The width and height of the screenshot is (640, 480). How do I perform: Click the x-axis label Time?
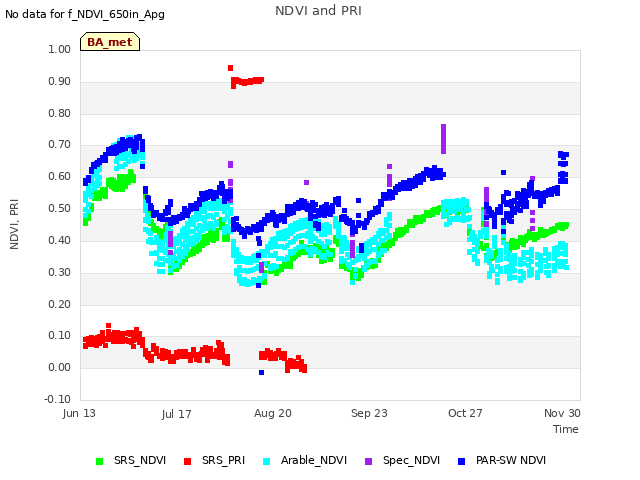point(566,429)
